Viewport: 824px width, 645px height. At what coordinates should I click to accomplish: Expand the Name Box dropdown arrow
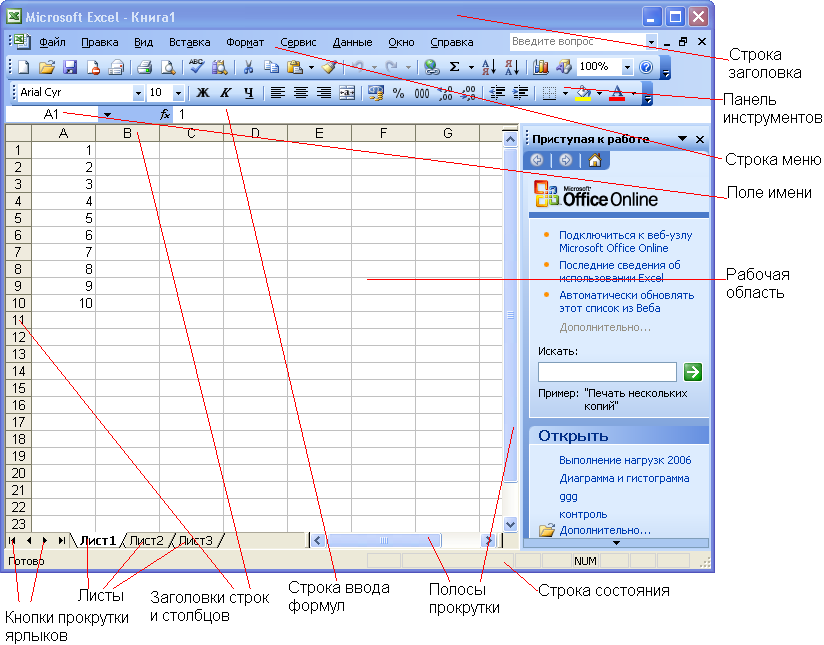click(107, 114)
